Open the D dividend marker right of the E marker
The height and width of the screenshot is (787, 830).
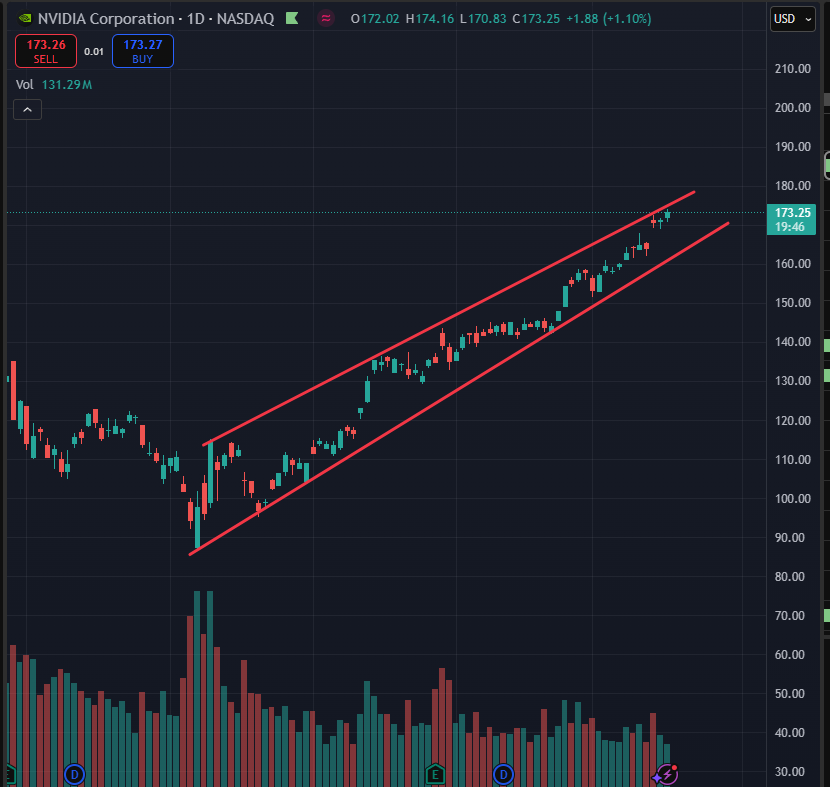pos(503,775)
